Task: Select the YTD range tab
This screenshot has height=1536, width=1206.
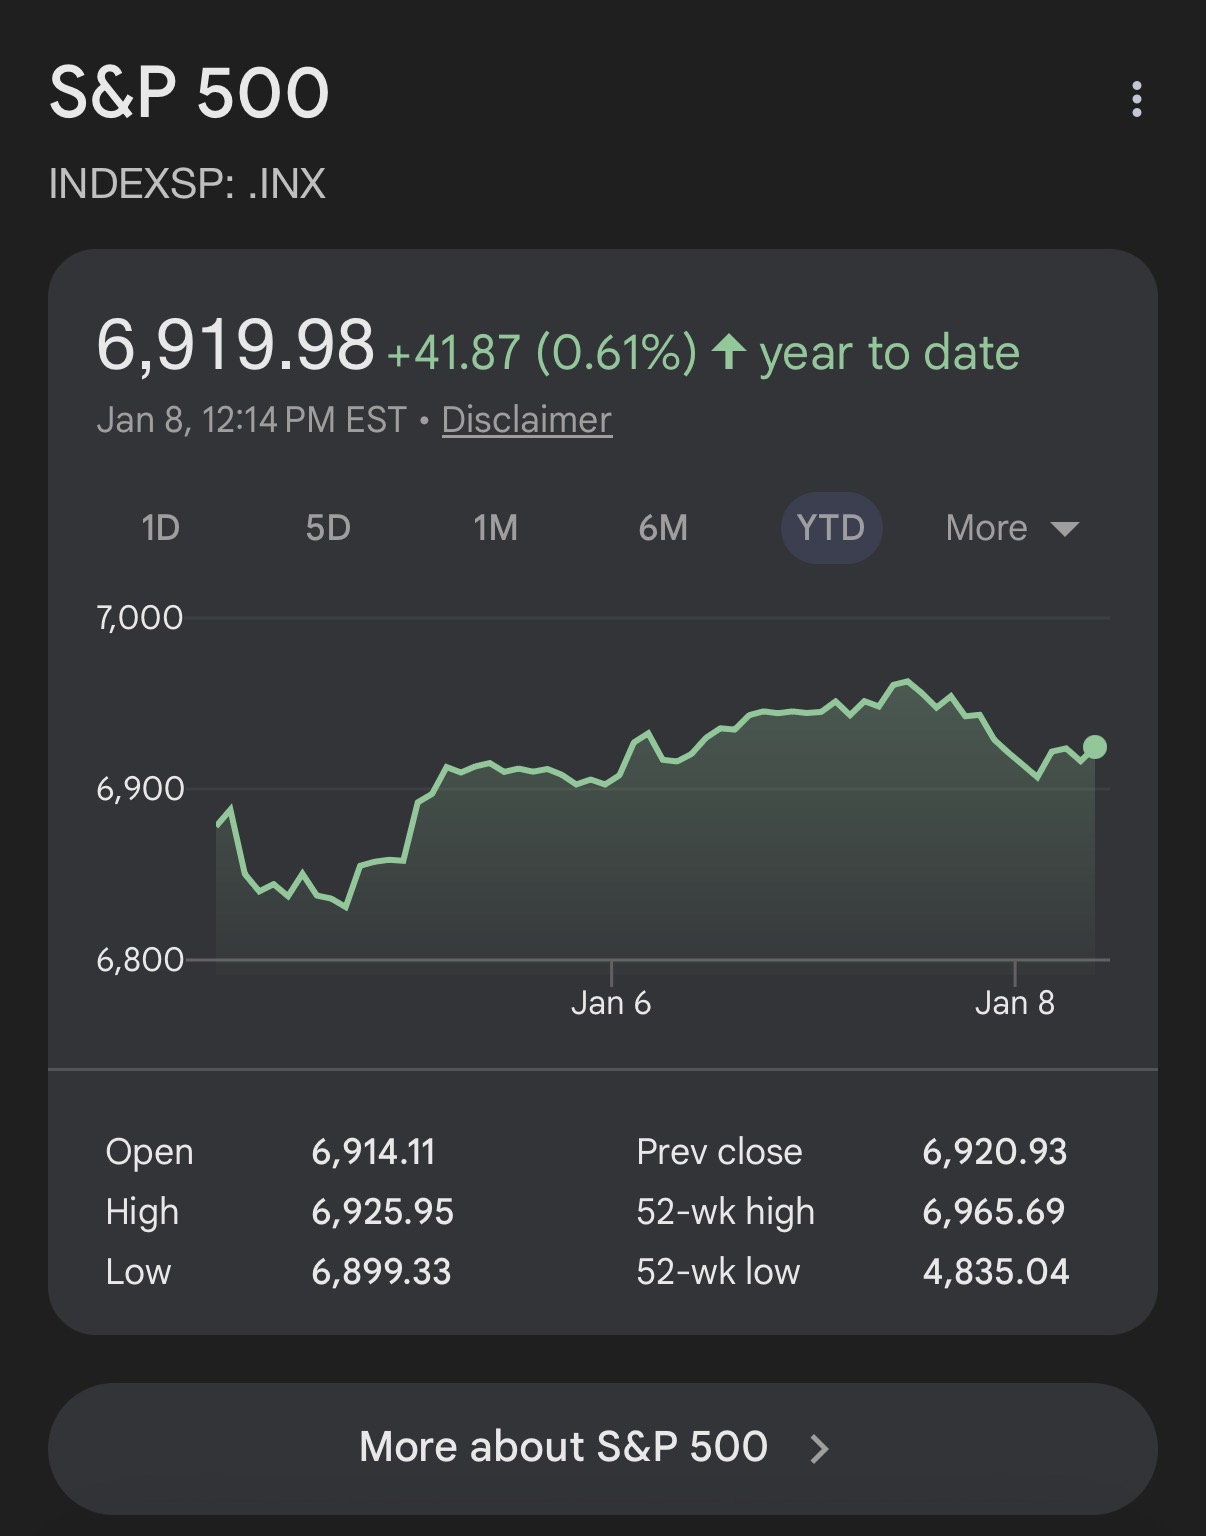Action: click(x=831, y=528)
